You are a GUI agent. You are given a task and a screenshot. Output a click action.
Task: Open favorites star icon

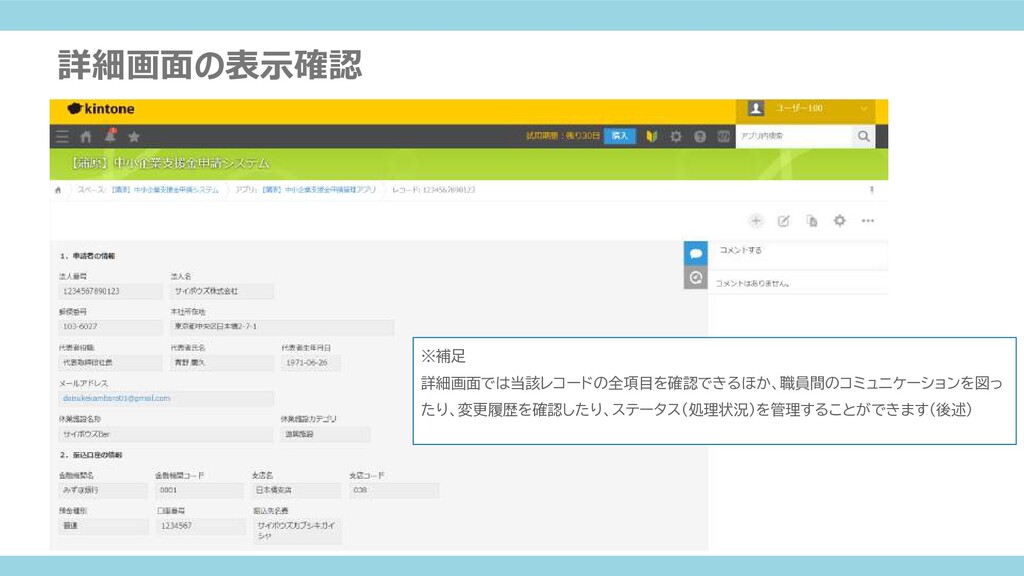[x=134, y=136]
